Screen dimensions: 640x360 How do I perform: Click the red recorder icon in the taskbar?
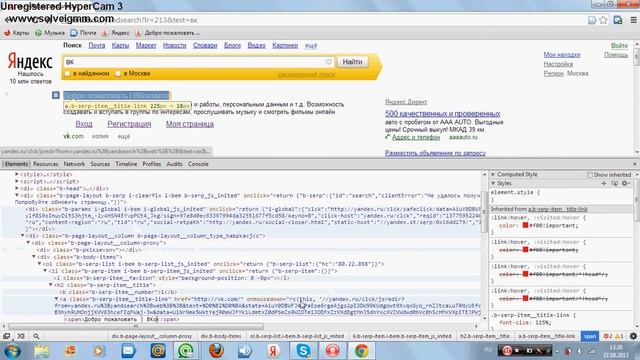pyautogui.click(x=332, y=351)
